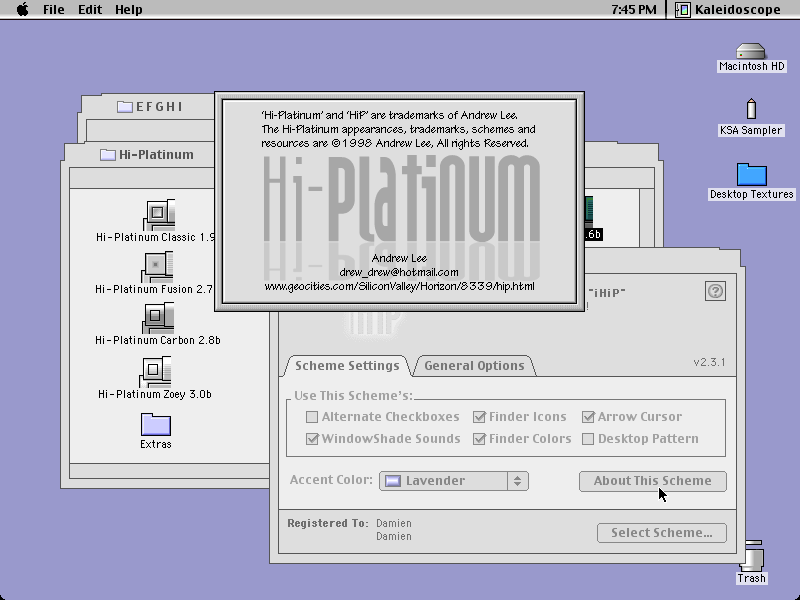The width and height of the screenshot is (800, 600).
Task: Click the E F G H I window title
Action: tap(159, 107)
